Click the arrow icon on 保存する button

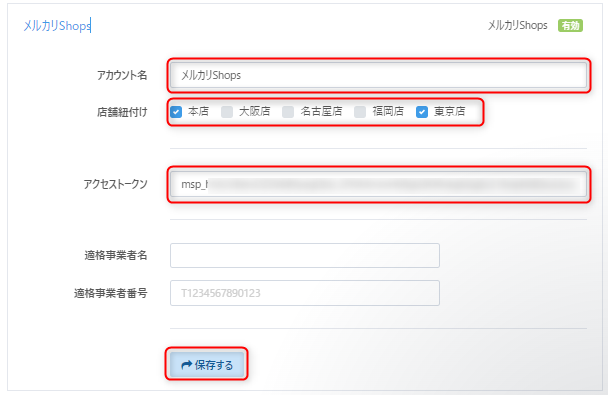[x=187, y=364]
